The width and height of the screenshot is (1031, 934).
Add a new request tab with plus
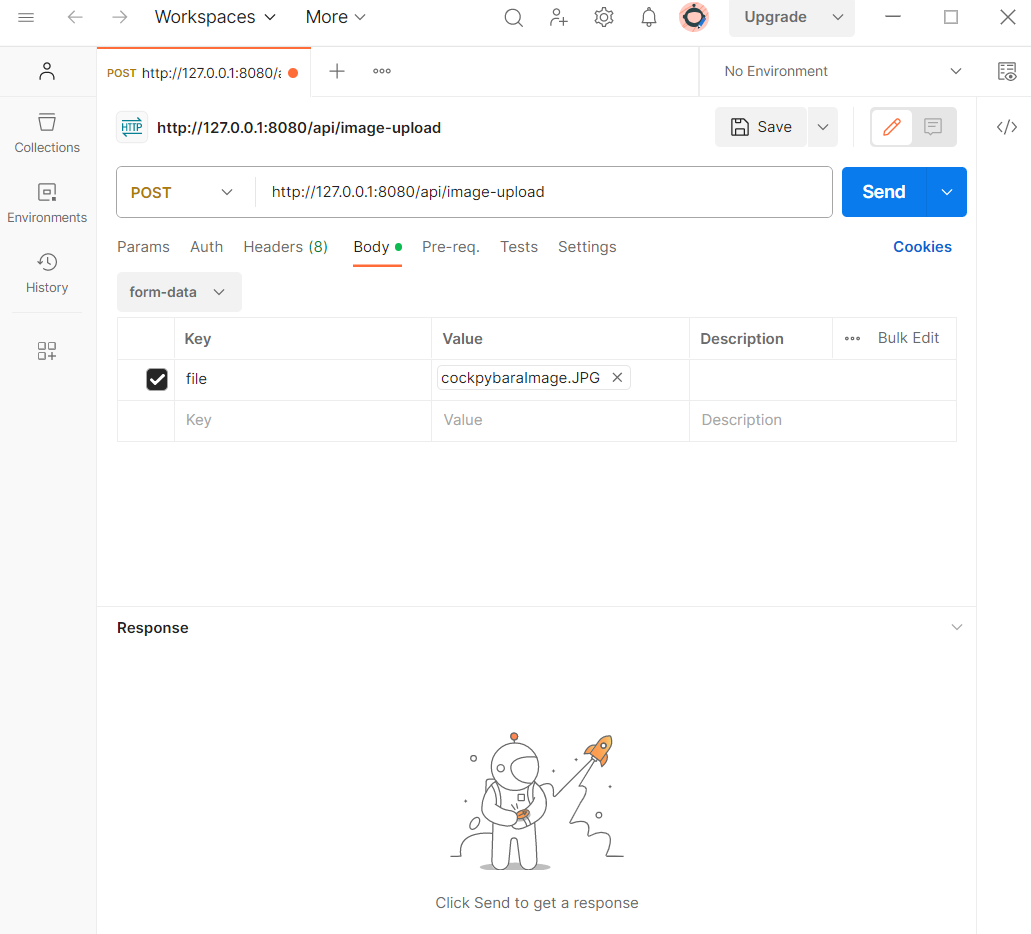pos(337,71)
